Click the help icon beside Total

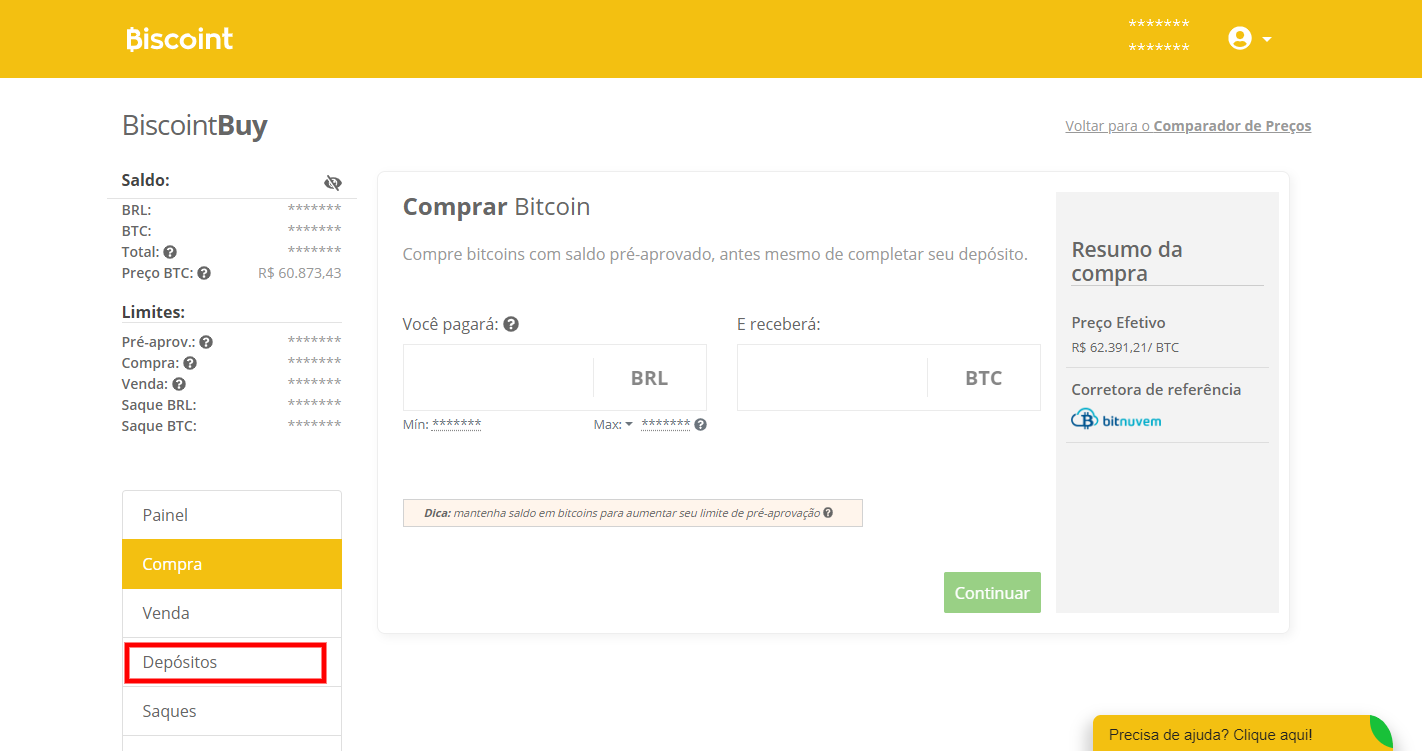(x=170, y=252)
